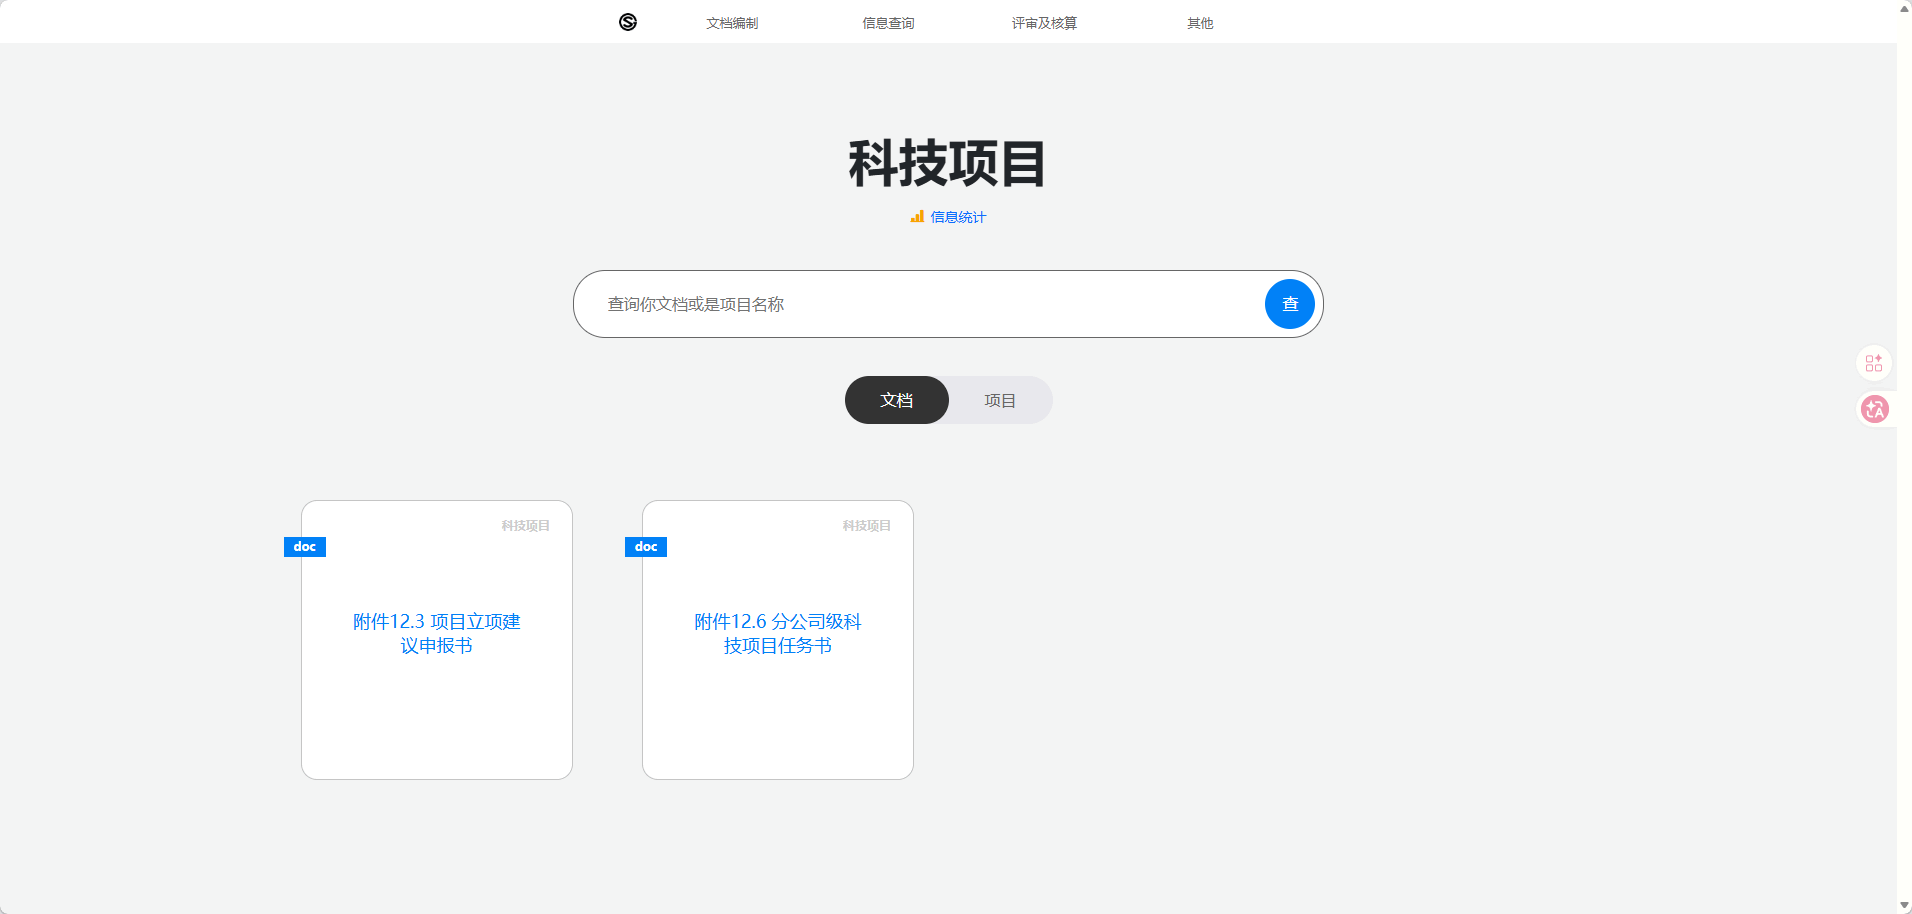Click 科技项目 label on 附件12.3 card
Screen dimensions: 1912x914
tap(526, 526)
